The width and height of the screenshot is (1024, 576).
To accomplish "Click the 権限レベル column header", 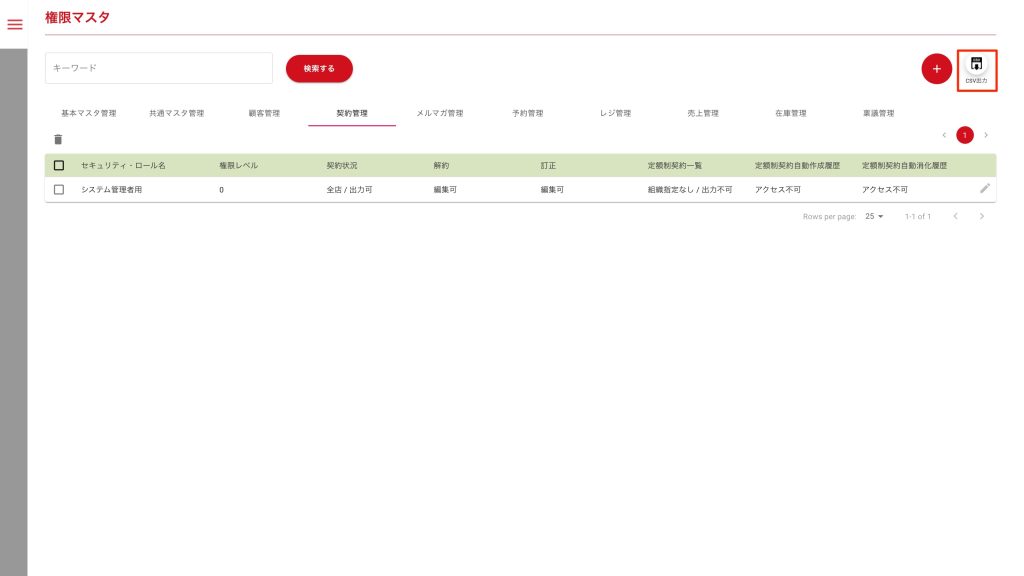I will pyautogui.click(x=239, y=165).
